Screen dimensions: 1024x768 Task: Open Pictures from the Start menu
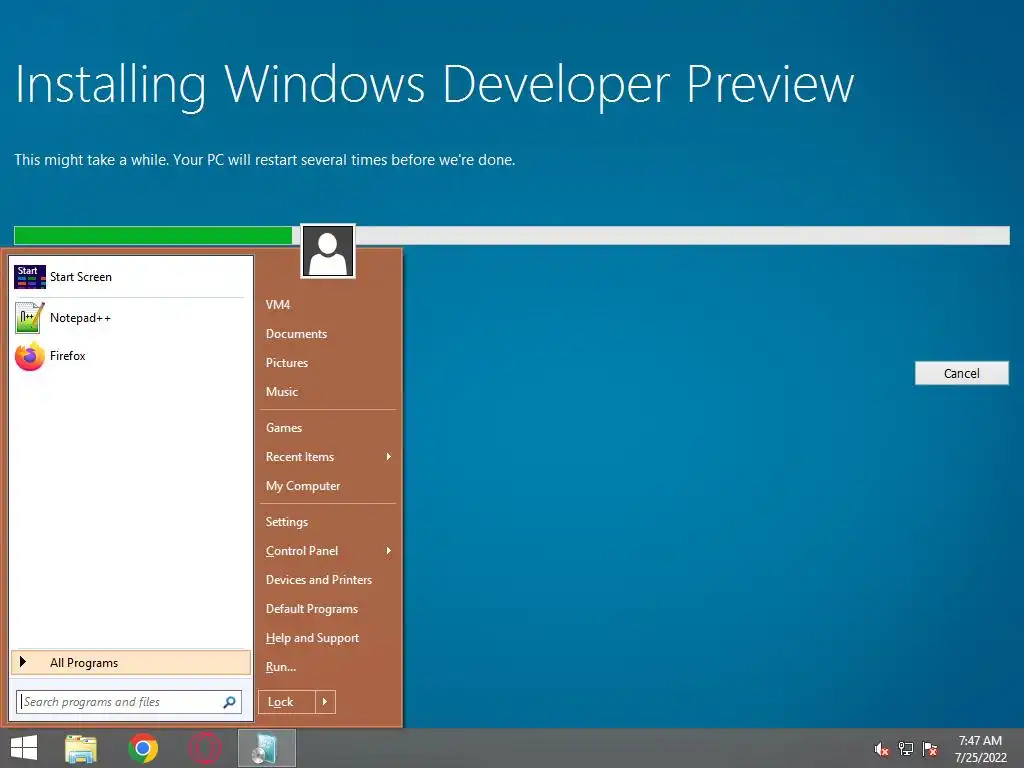click(287, 362)
